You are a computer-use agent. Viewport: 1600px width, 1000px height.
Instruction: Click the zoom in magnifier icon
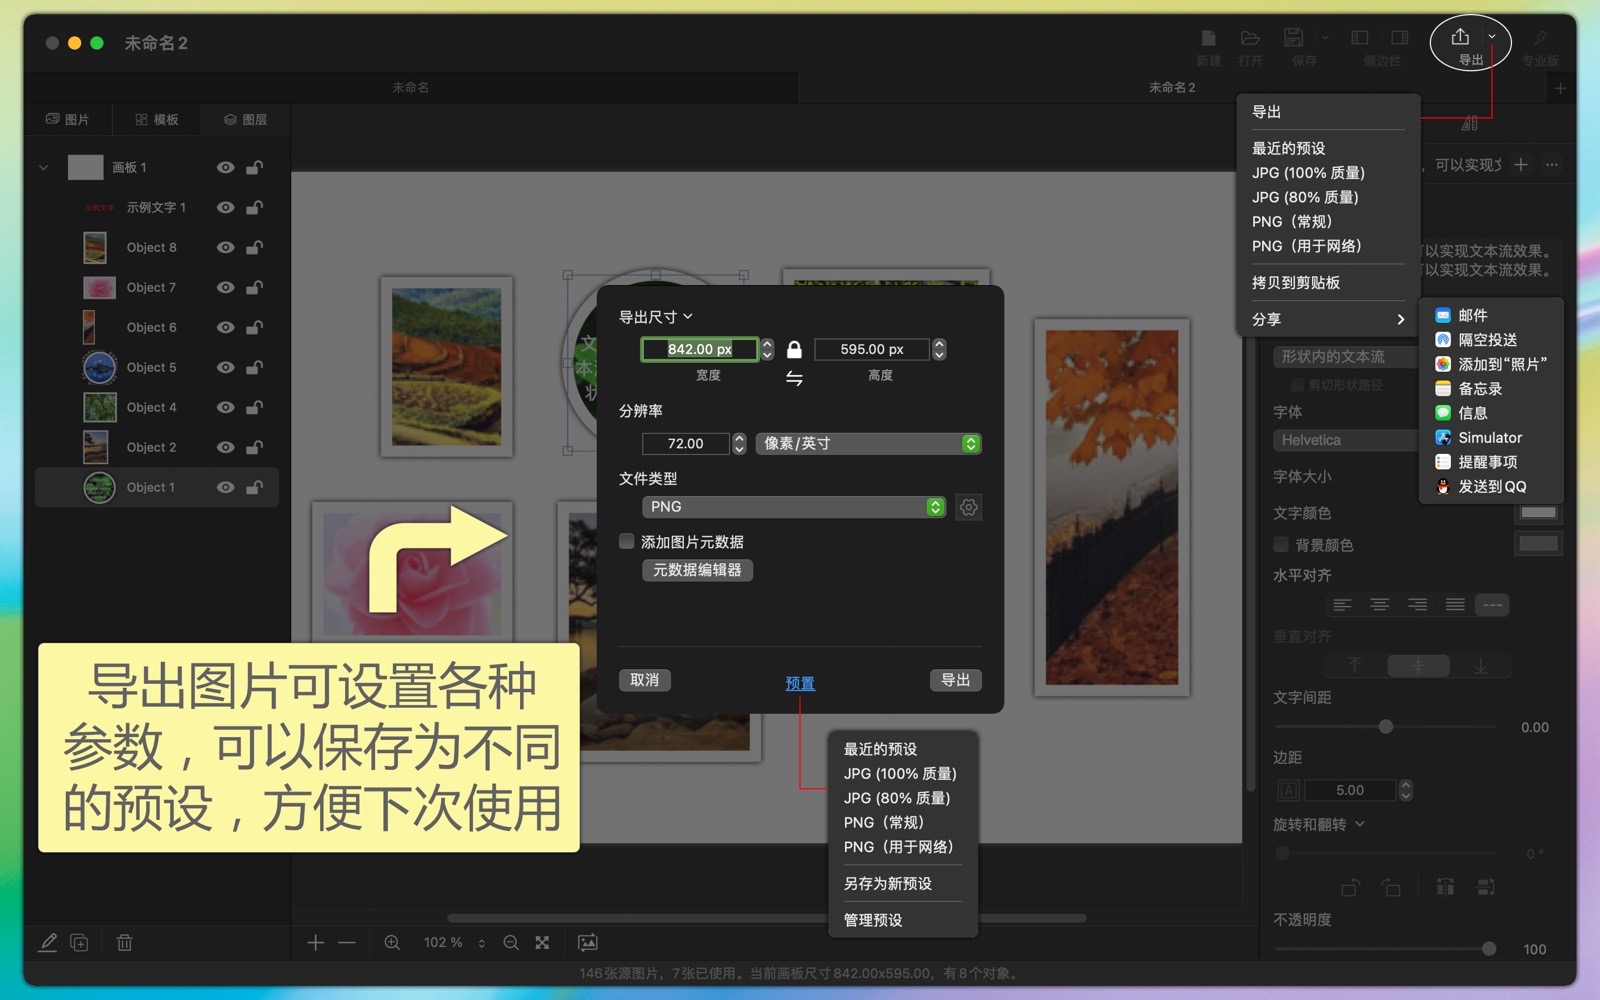[392, 942]
